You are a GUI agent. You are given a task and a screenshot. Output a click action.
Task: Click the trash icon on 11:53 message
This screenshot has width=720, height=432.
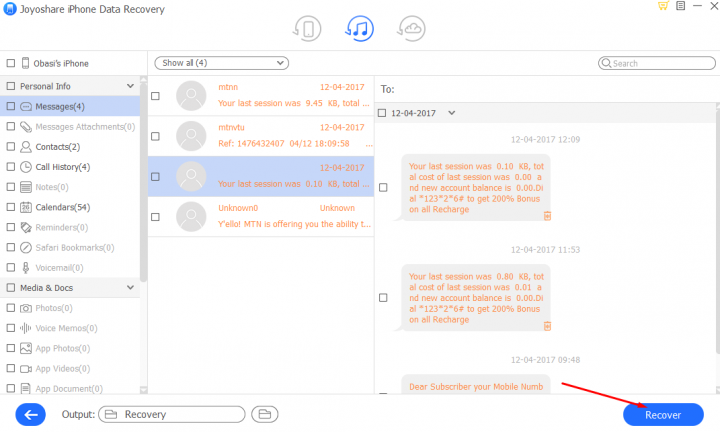point(547,326)
